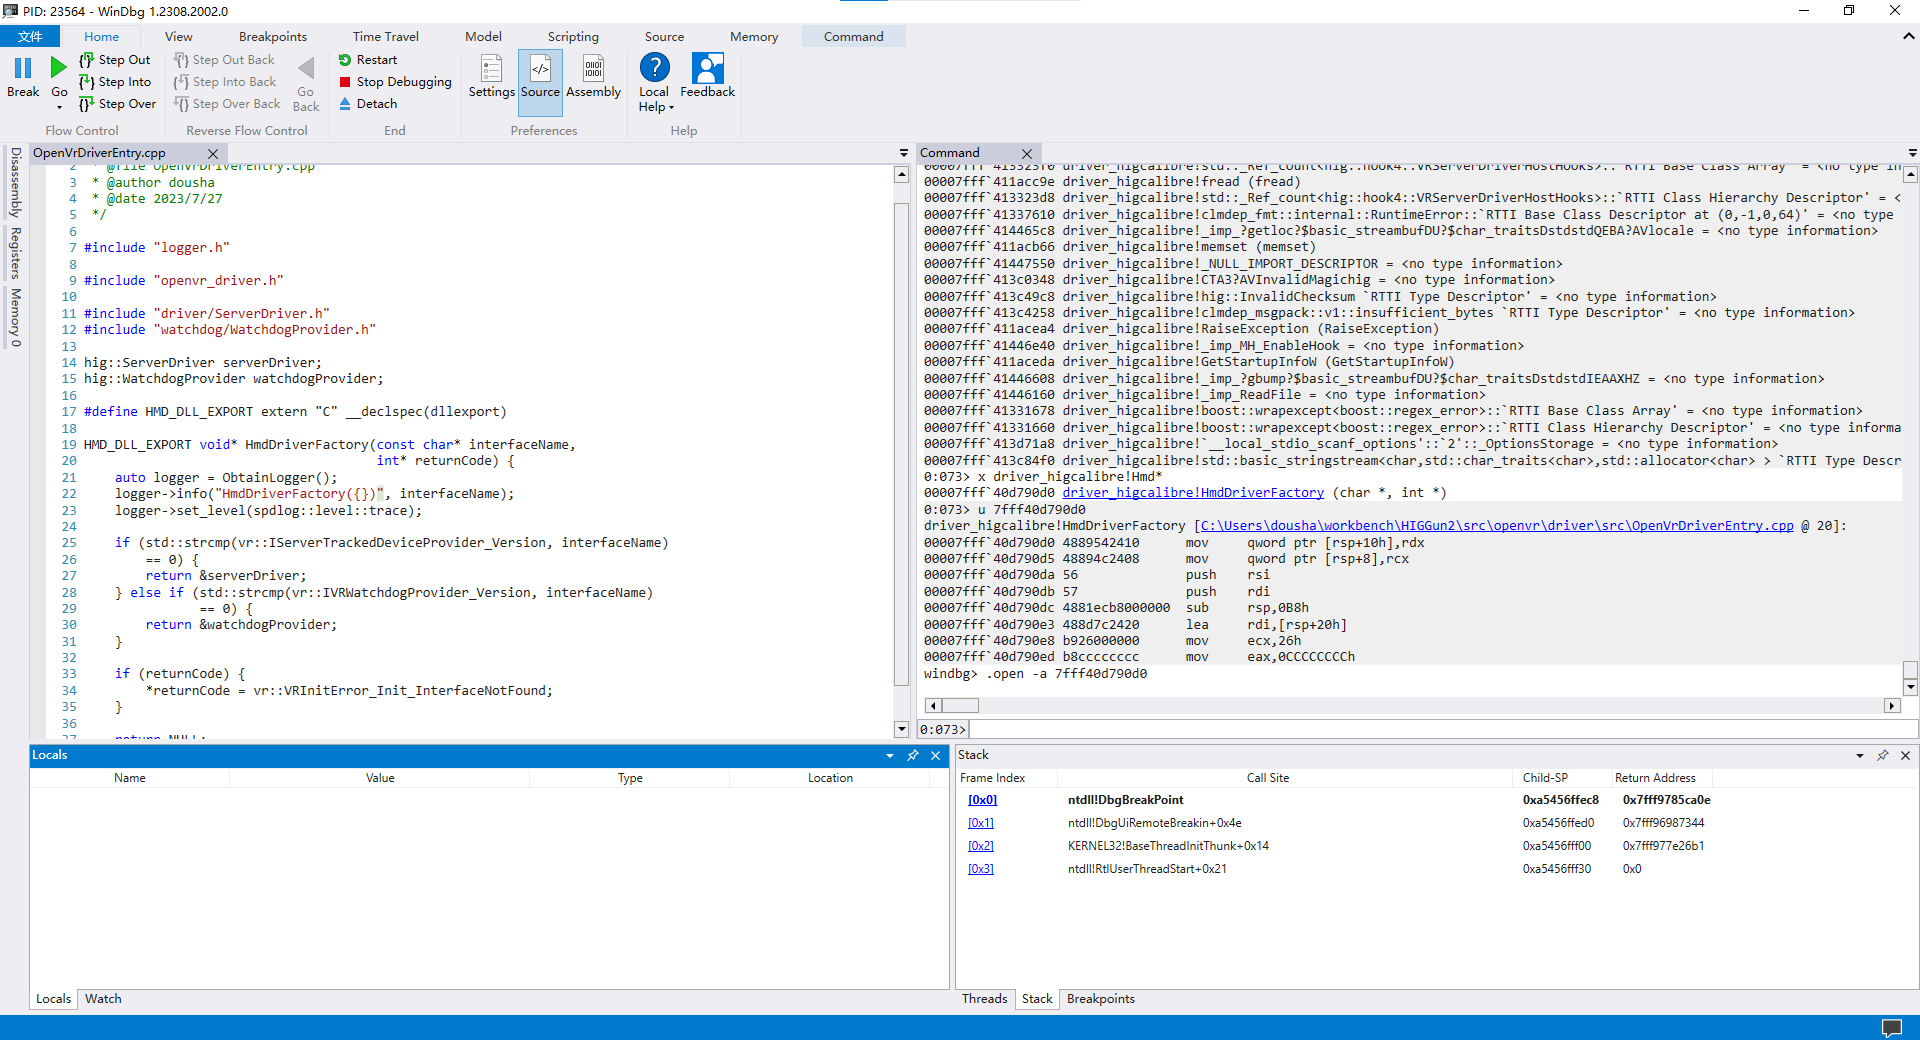This screenshot has width=1920, height=1040.
Task: Switch to the View ribbon tab
Action: pos(179,37)
